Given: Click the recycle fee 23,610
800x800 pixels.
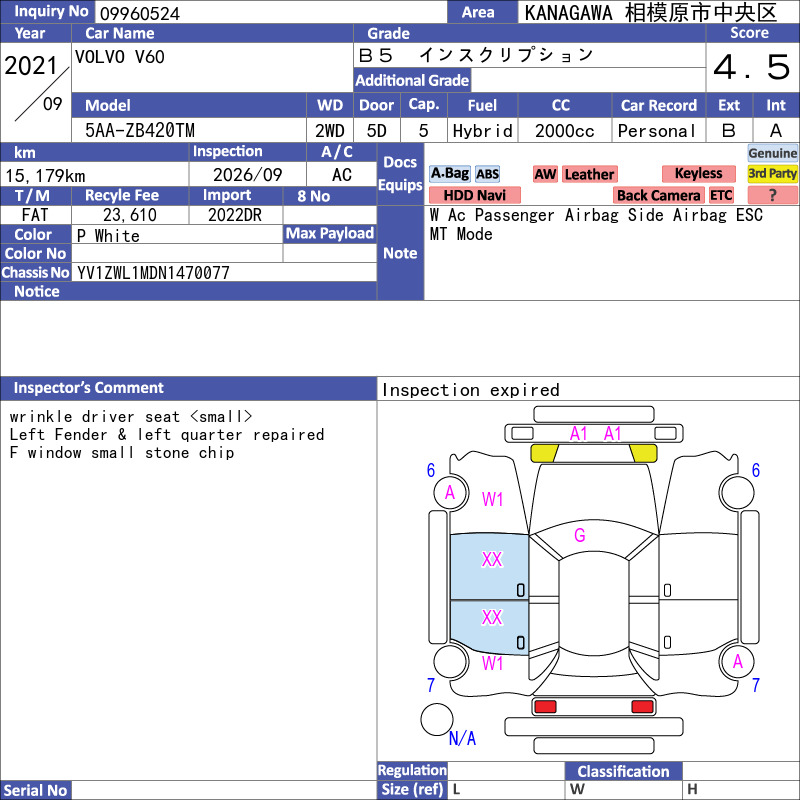Looking at the screenshot, I should coord(130,215).
